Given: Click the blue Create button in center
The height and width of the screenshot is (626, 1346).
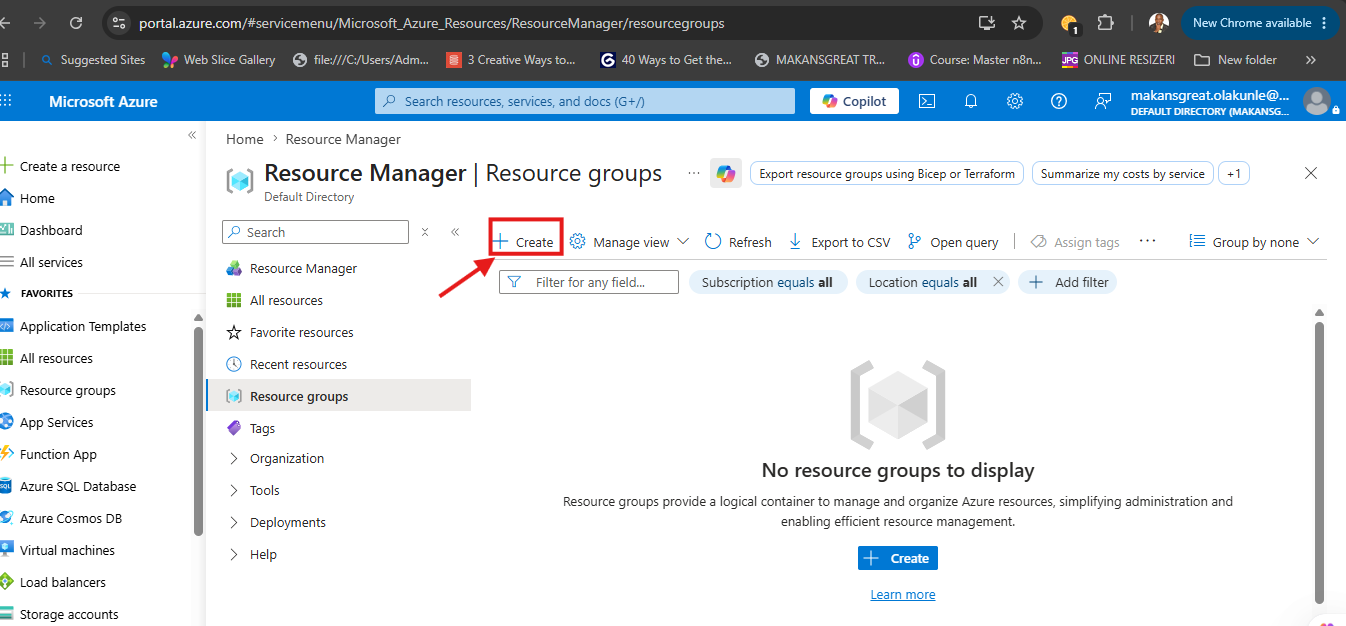Looking at the screenshot, I should [x=898, y=558].
